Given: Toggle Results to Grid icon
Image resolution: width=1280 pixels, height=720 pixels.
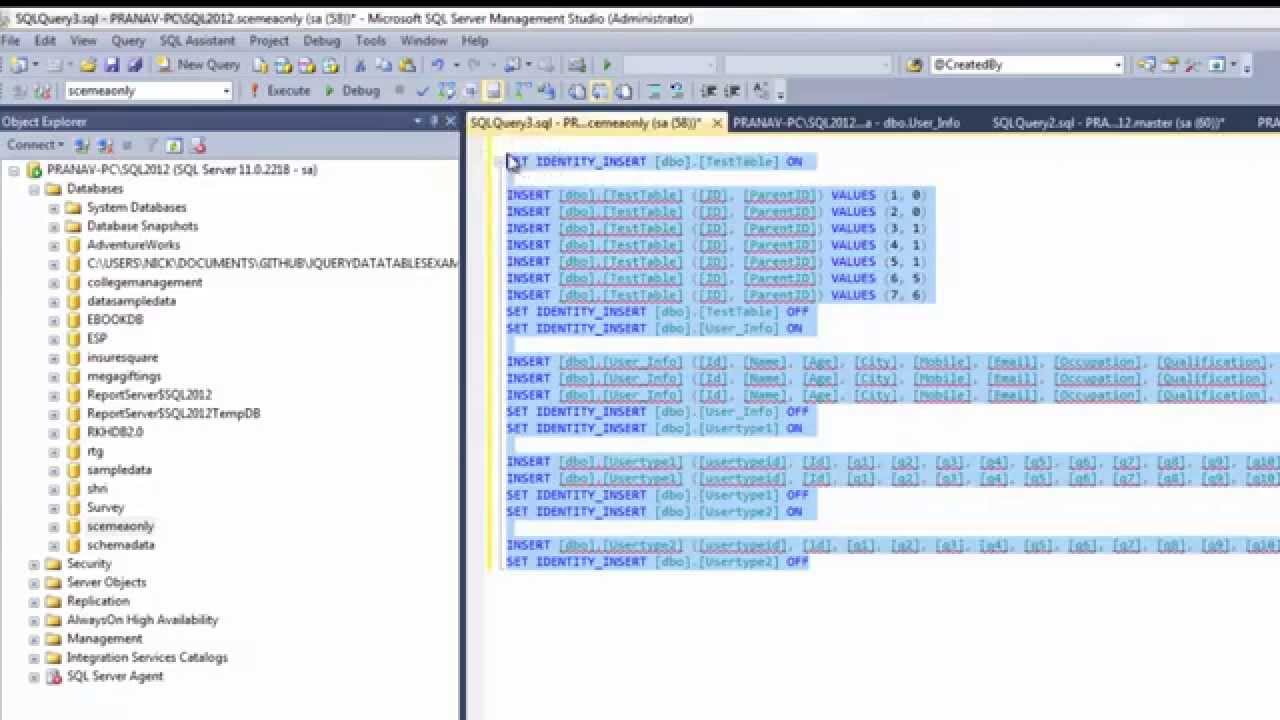Looking at the screenshot, I should (600, 91).
